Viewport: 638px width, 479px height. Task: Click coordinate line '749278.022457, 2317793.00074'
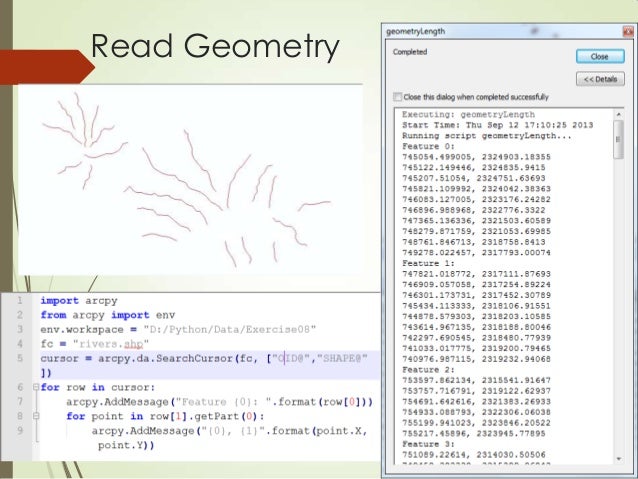476,253
